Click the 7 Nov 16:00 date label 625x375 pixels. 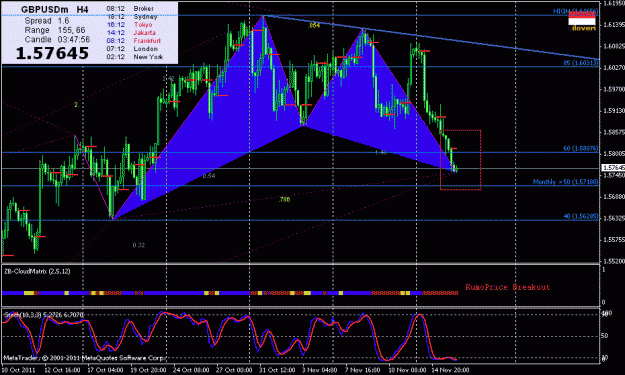[x=362, y=370]
